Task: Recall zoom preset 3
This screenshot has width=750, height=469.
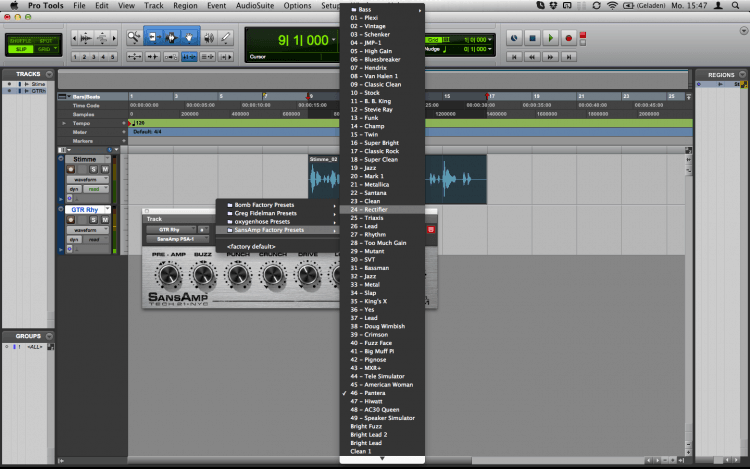Action: (x=94, y=56)
